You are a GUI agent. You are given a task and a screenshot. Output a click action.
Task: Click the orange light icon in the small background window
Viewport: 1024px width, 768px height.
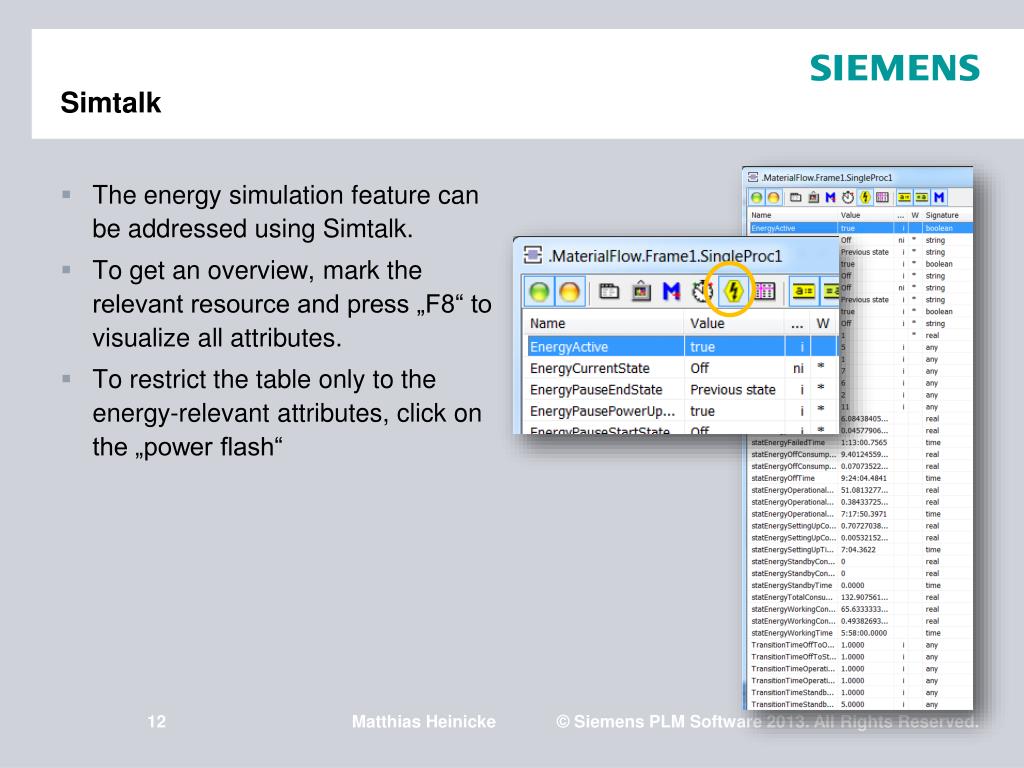coord(773,197)
